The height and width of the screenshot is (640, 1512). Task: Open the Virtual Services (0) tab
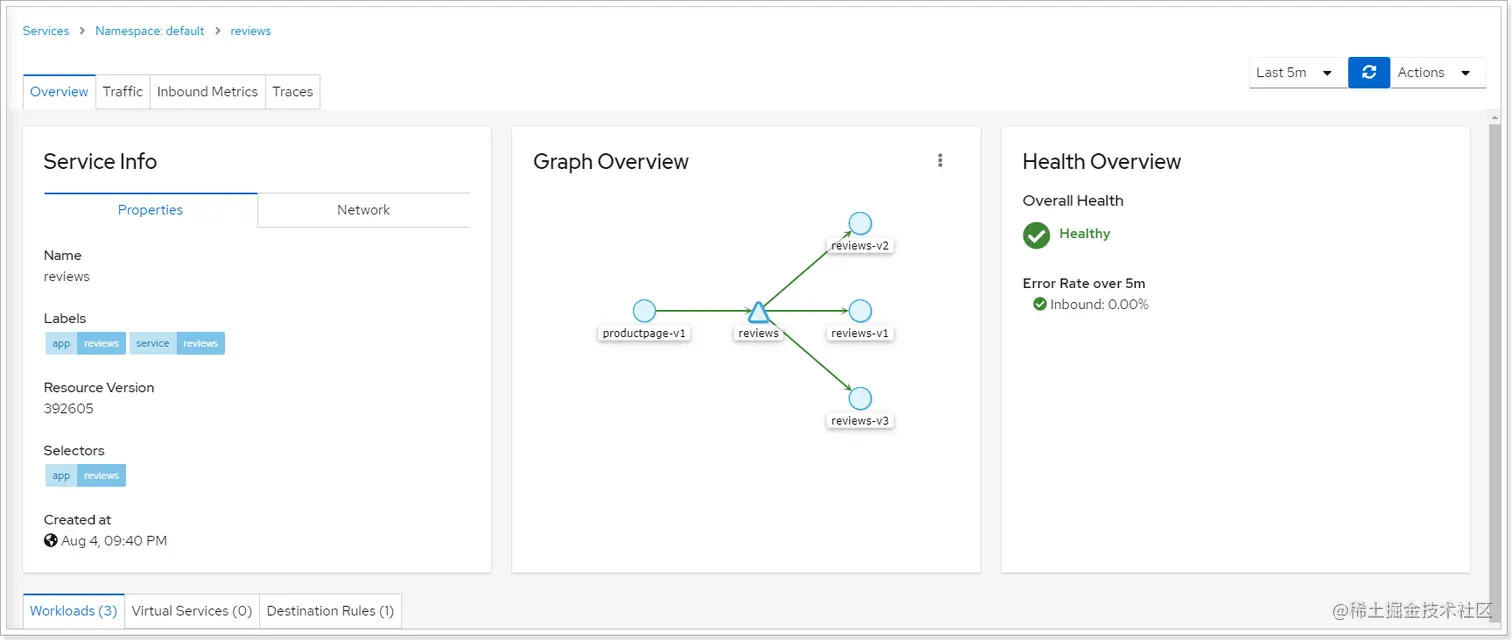click(192, 611)
